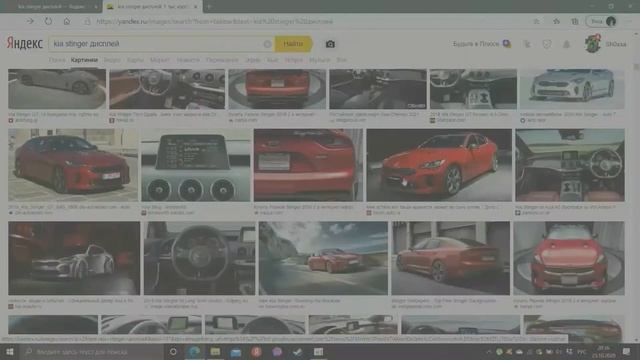The width and height of the screenshot is (640, 360).
Task: Select the Картинки tab
Action: pyautogui.click(x=84, y=60)
